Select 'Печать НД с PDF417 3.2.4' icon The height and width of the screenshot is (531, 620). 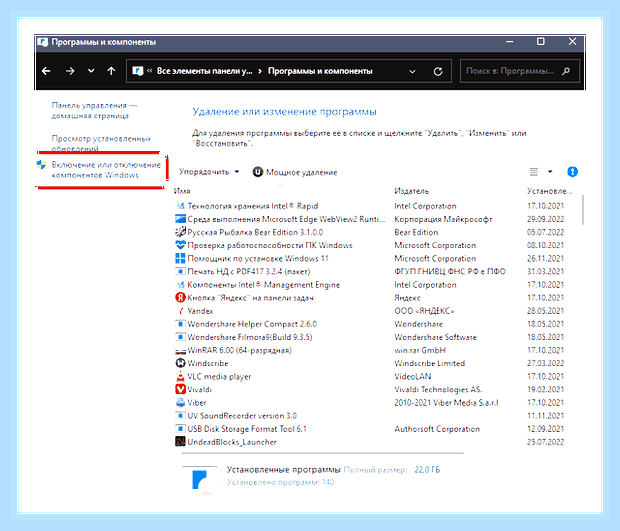coord(180,272)
